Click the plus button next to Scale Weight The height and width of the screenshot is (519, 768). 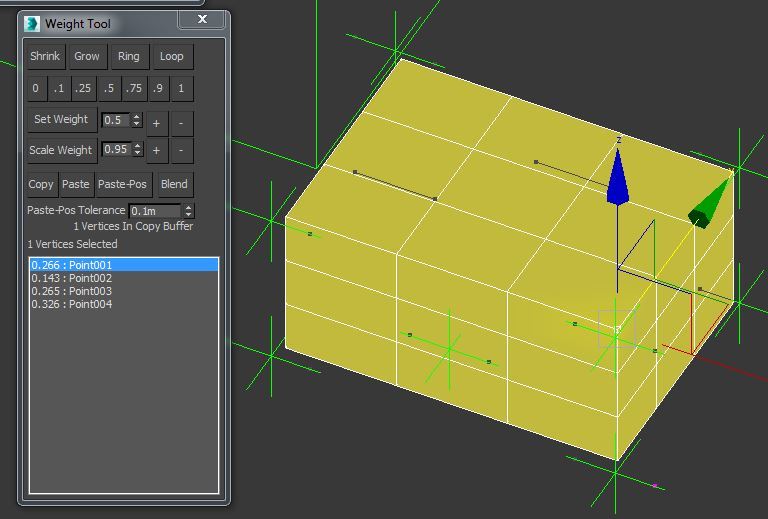pyautogui.click(x=157, y=151)
